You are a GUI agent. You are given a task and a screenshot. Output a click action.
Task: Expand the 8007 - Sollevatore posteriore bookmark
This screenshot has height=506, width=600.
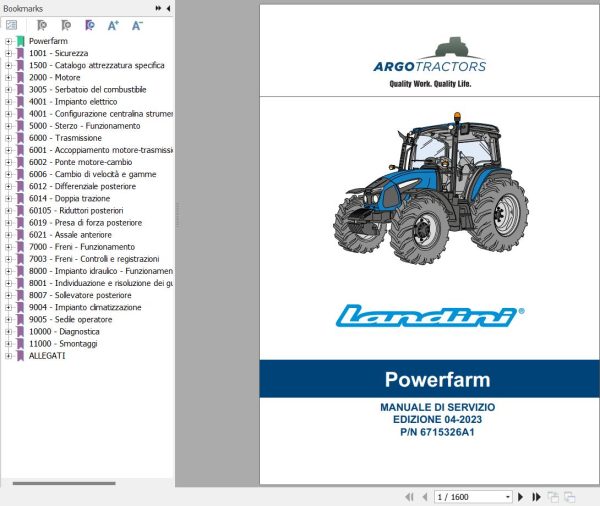tap(8, 295)
